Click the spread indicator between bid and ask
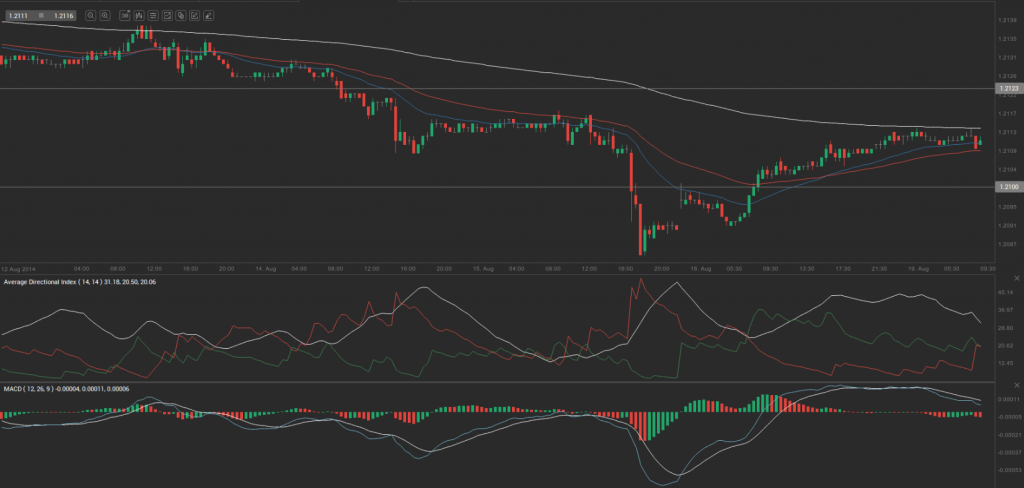Viewport: 1024px width, 488px height. tap(40, 15)
